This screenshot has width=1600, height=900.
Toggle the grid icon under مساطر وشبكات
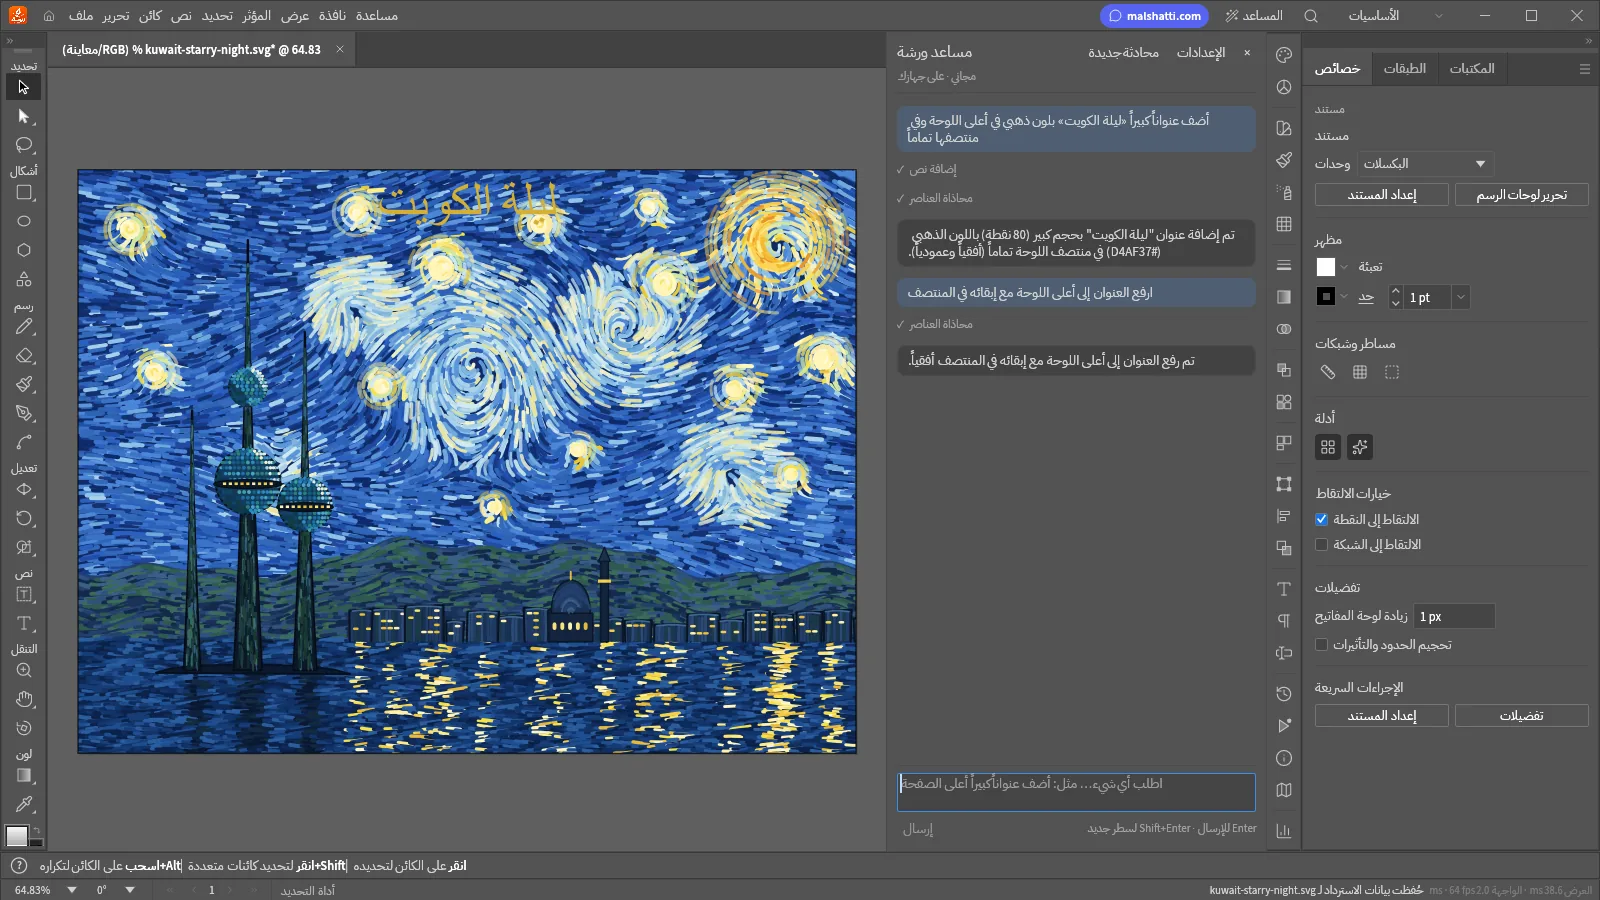click(1360, 372)
